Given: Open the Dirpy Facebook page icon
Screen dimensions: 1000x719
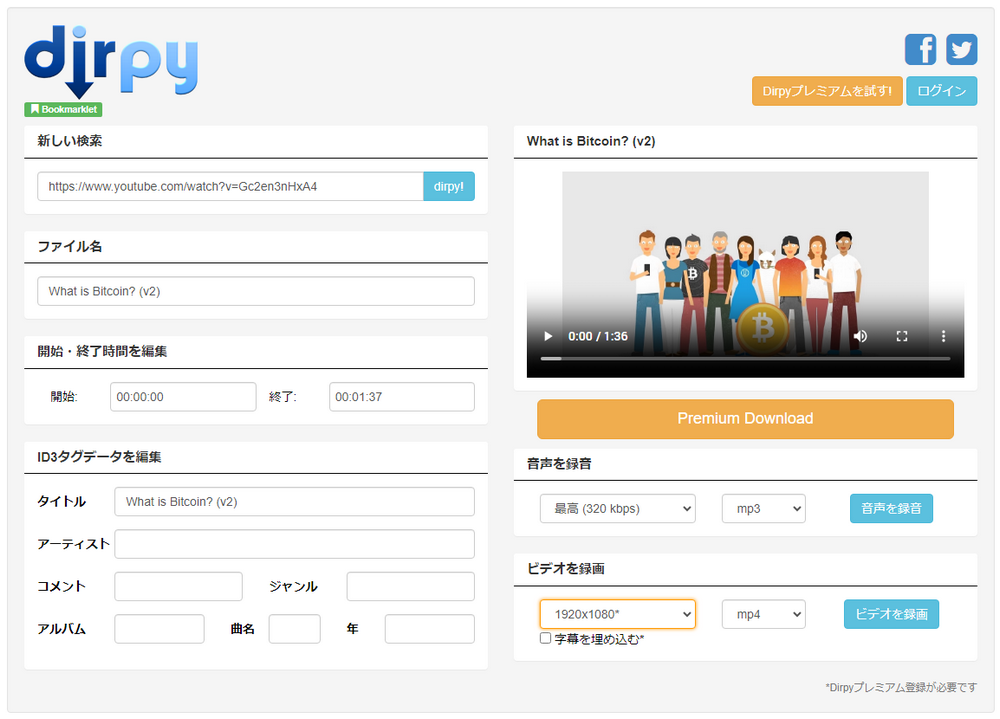Looking at the screenshot, I should click(x=920, y=49).
